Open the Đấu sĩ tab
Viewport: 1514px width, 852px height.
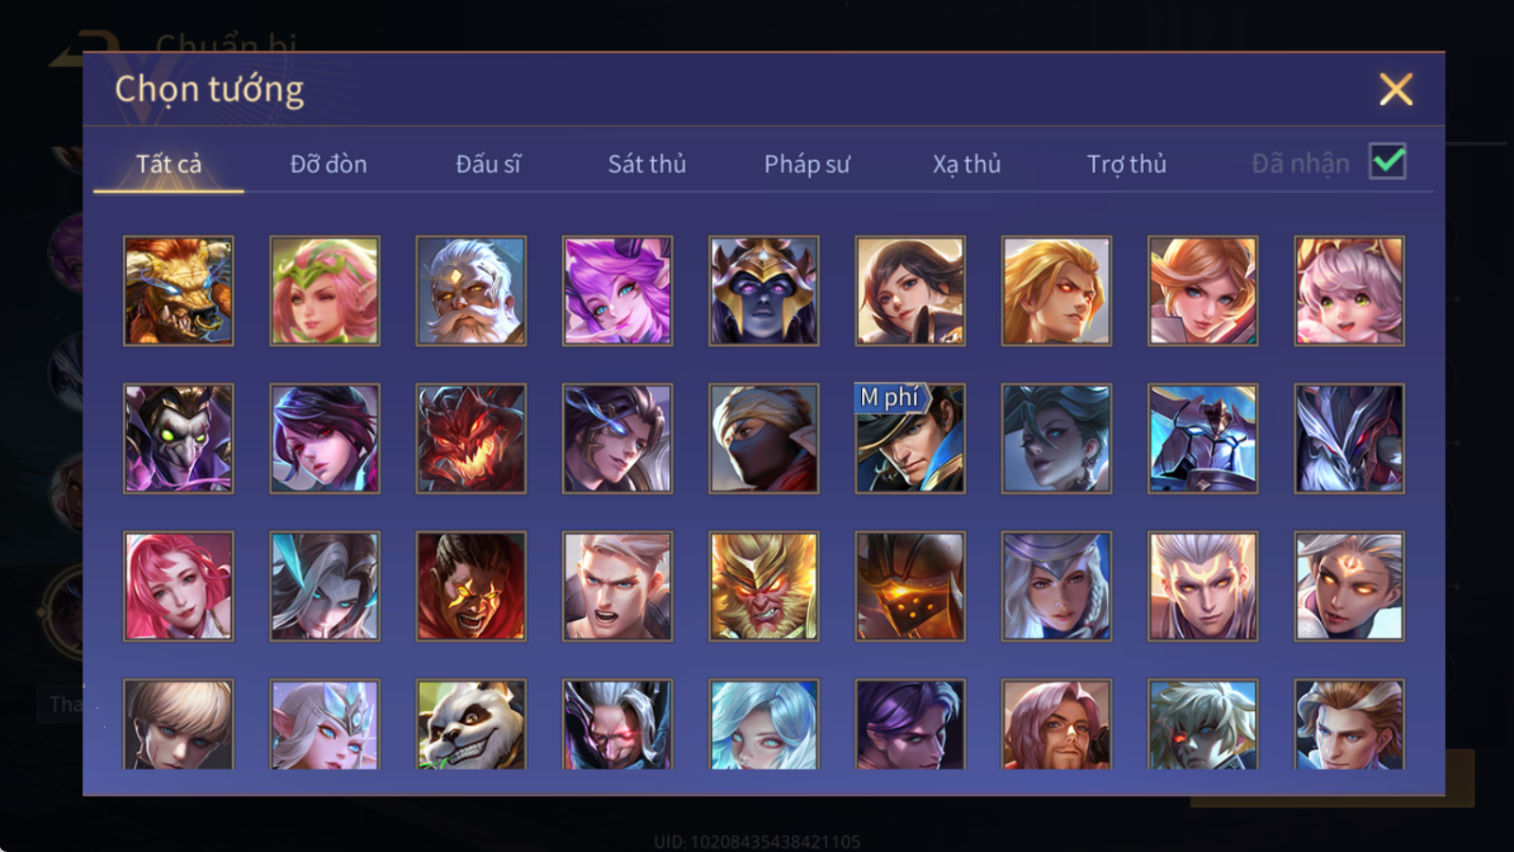pyautogui.click(x=488, y=164)
